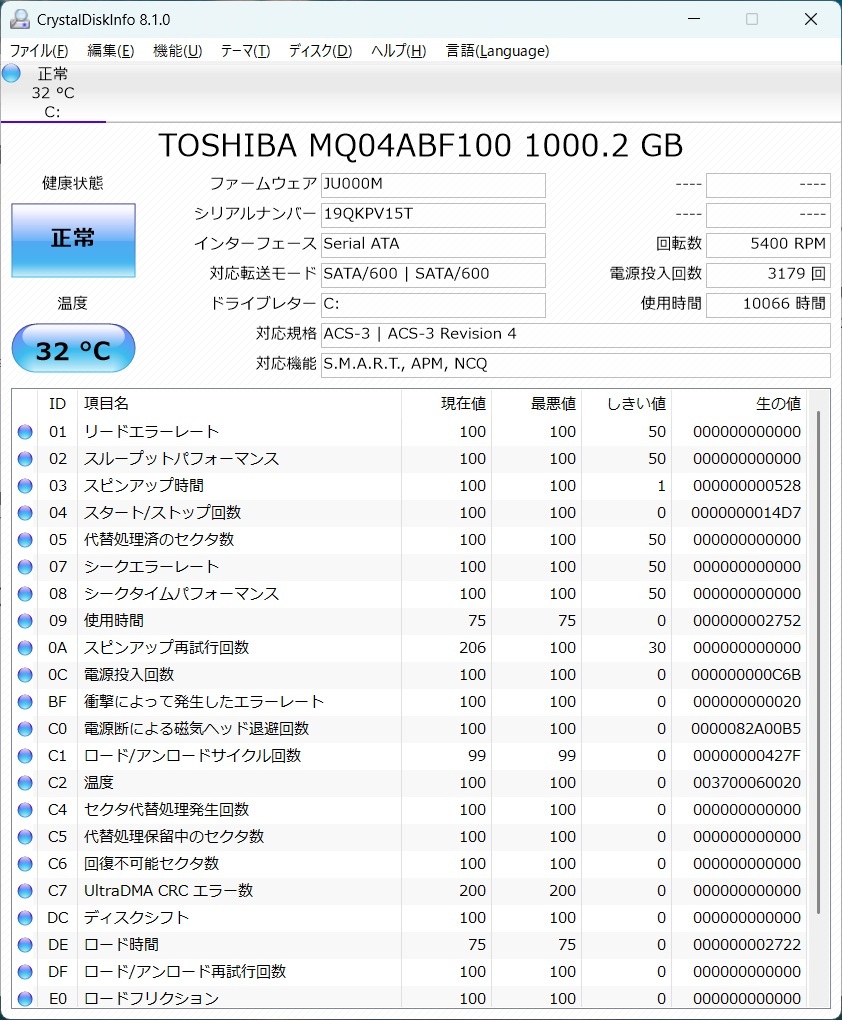
Task: Click the 項目名 column header
Action: (239, 403)
